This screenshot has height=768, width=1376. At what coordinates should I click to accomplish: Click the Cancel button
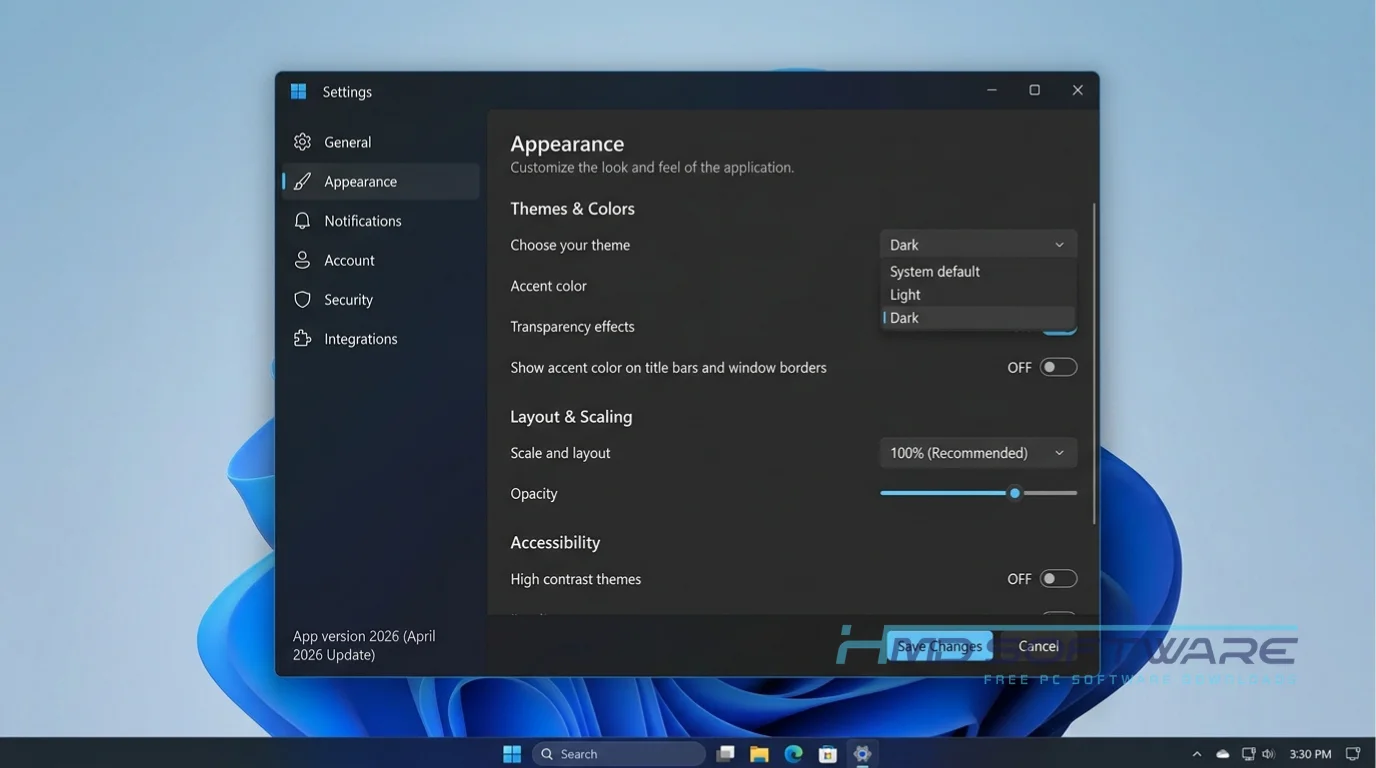point(1038,646)
